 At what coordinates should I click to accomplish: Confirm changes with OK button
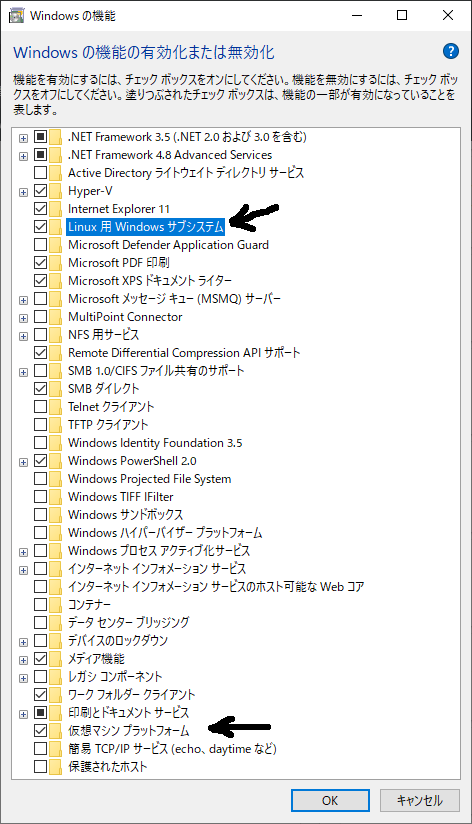(x=330, y=800)
